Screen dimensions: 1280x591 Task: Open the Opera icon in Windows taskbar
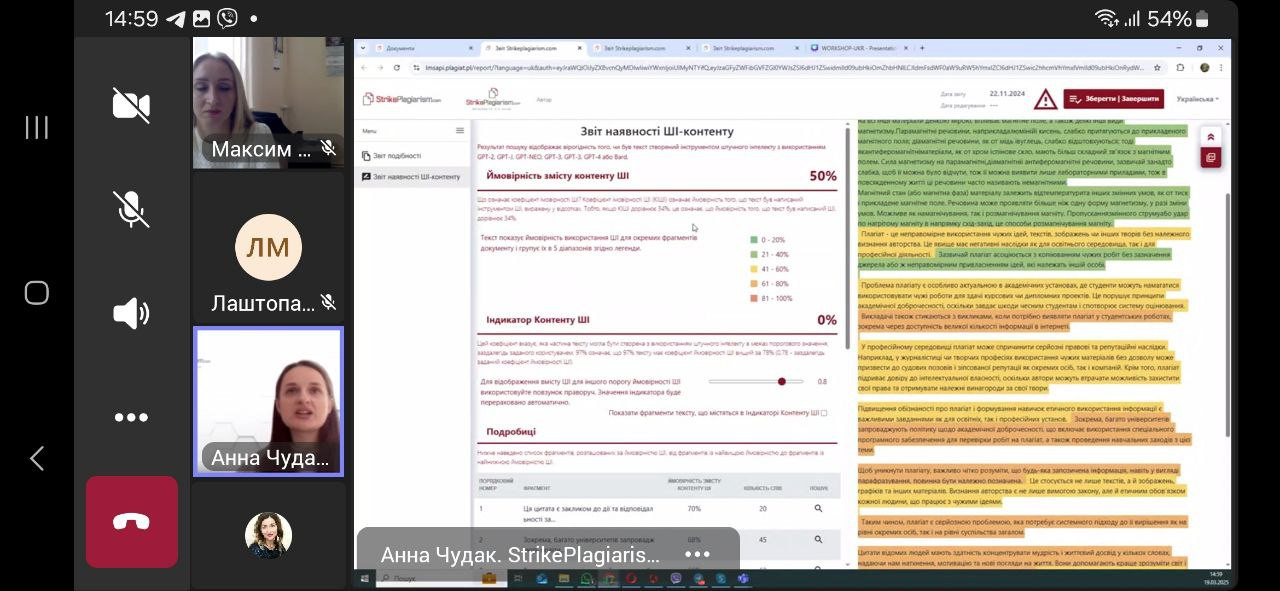point(631,578)
